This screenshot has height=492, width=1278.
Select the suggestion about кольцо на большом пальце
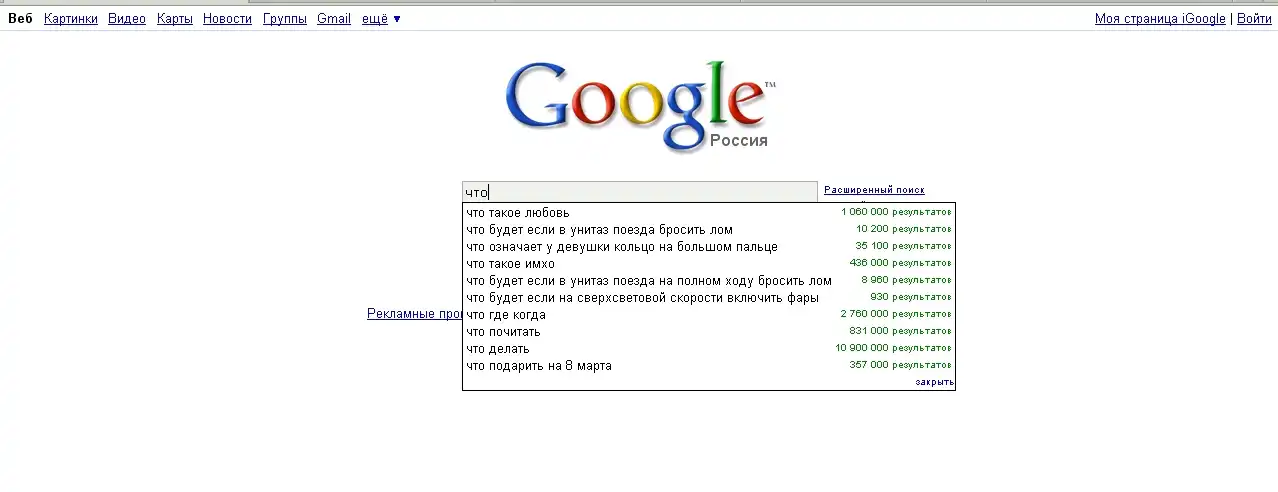[x=621, y=246]
